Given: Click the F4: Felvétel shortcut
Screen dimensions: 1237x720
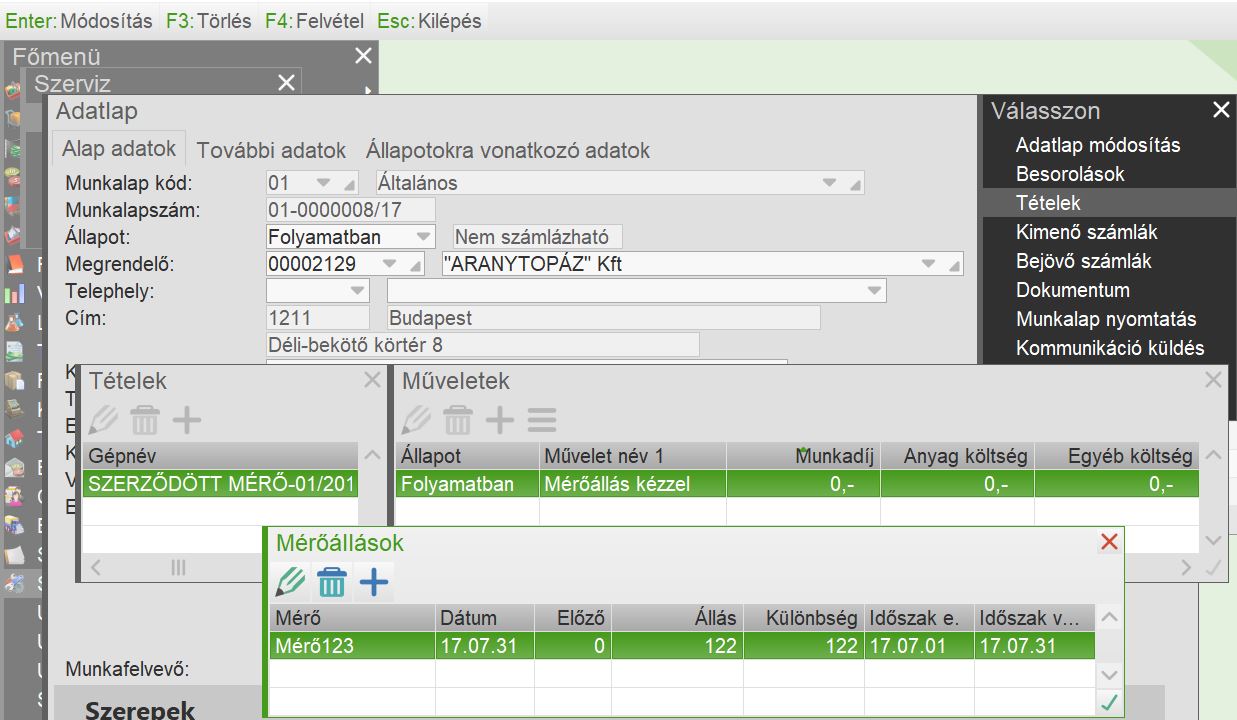Looking at the screenshot, I should click(315, 20).
